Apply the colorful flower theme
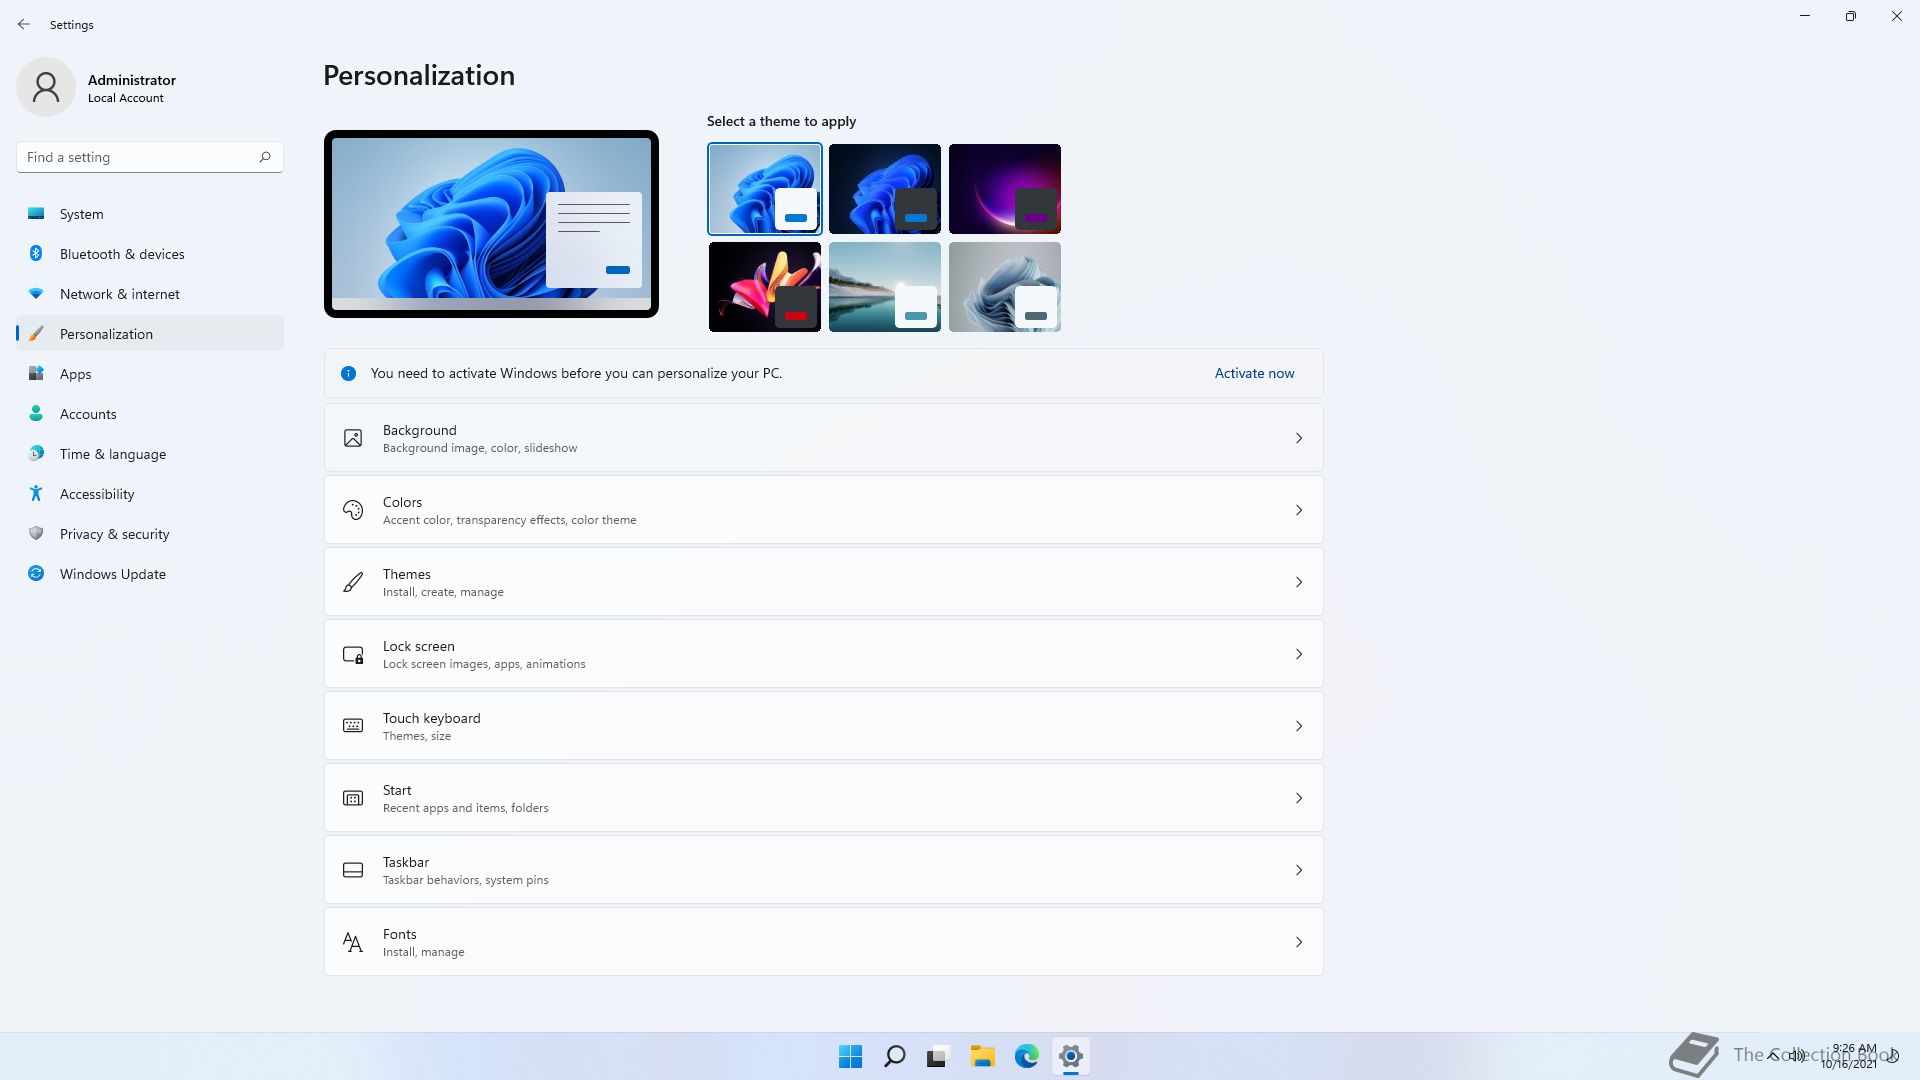 pos(765,287)
